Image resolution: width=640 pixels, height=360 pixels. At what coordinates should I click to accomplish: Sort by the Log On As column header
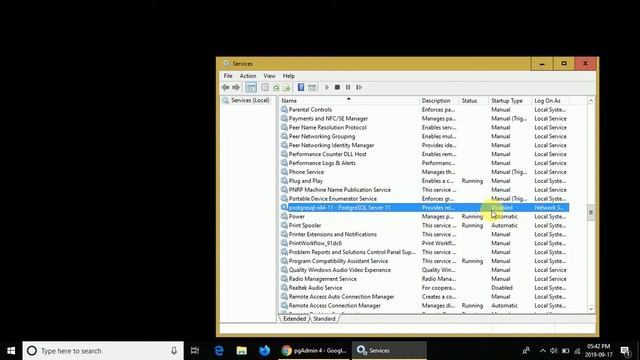coord(550,100)
